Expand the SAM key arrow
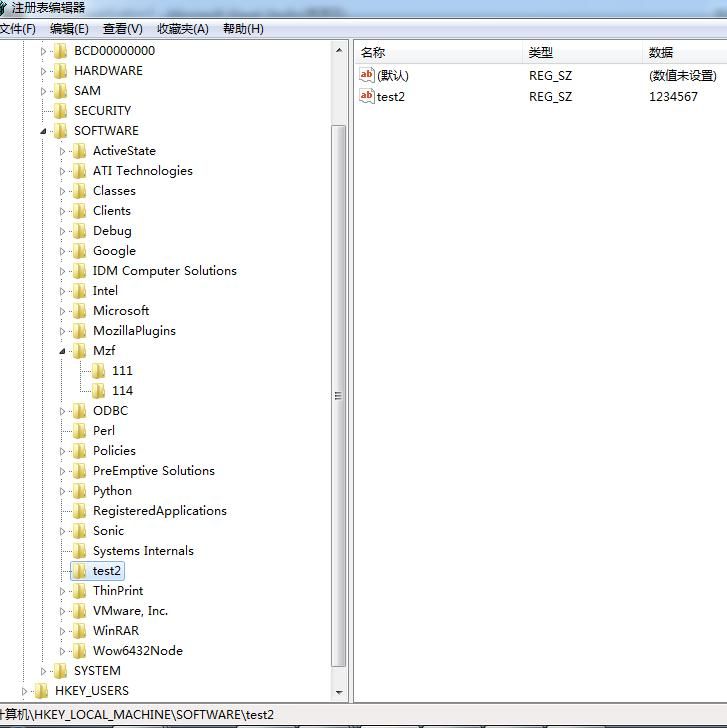727x728 pixels. [x=43, y=91]
